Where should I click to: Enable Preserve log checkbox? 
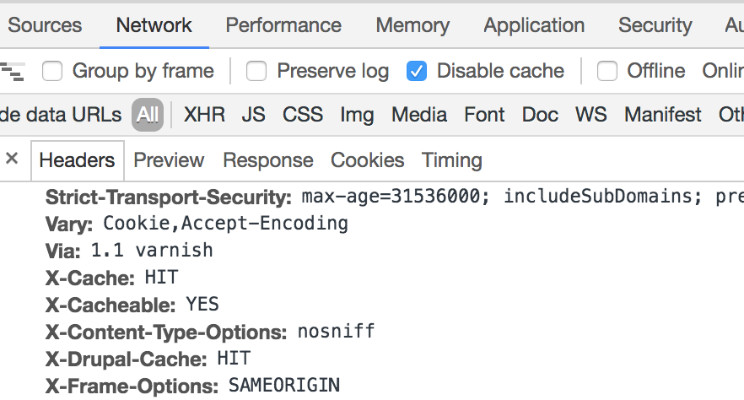(x=257, y=71)
